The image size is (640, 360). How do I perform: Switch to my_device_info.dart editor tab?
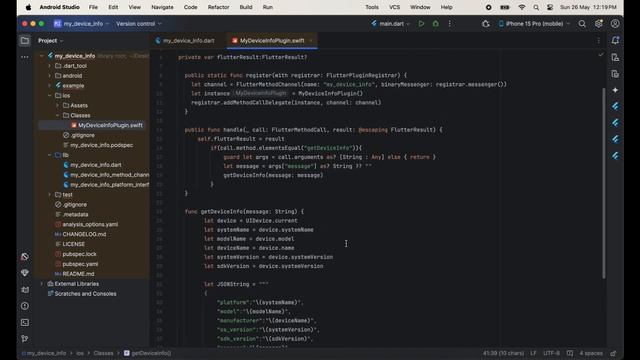click(185, 40)
